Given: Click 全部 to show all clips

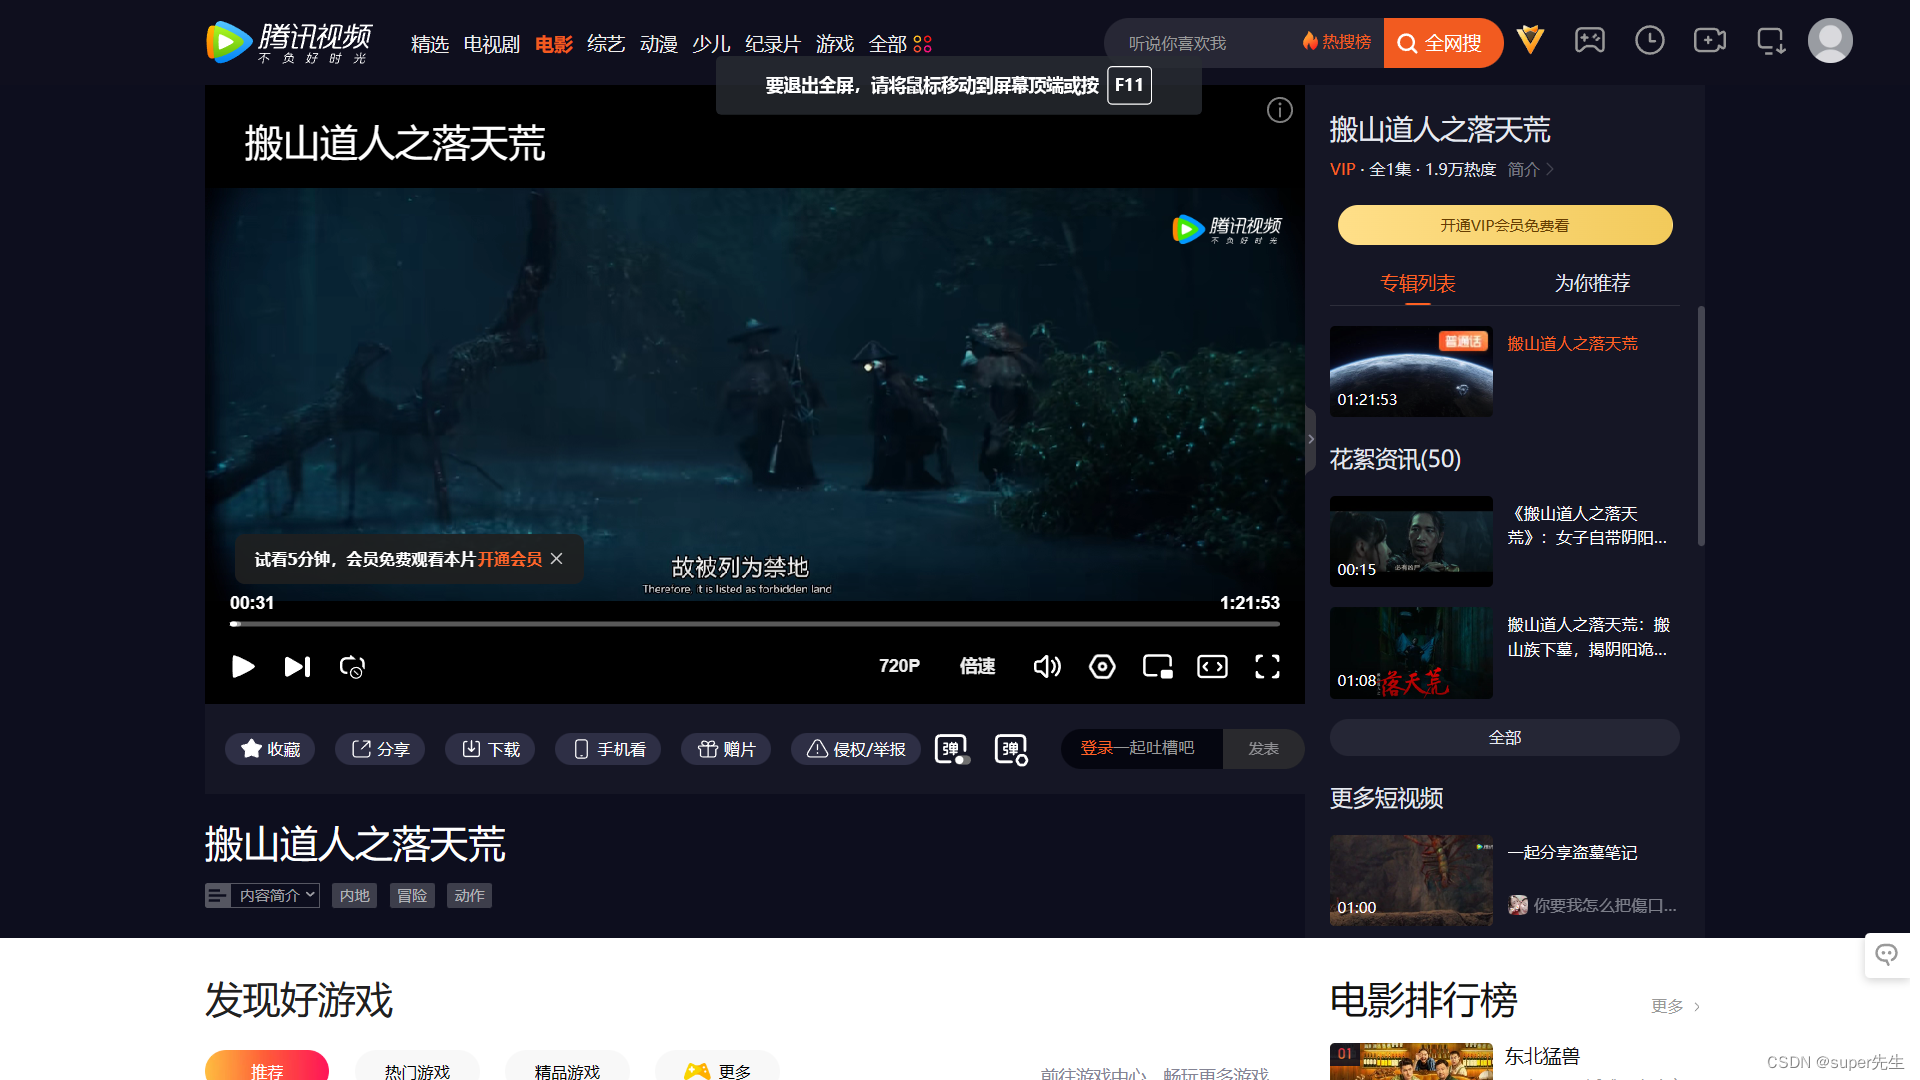Looking at the screenshot, I should (x=1505, y=738).
